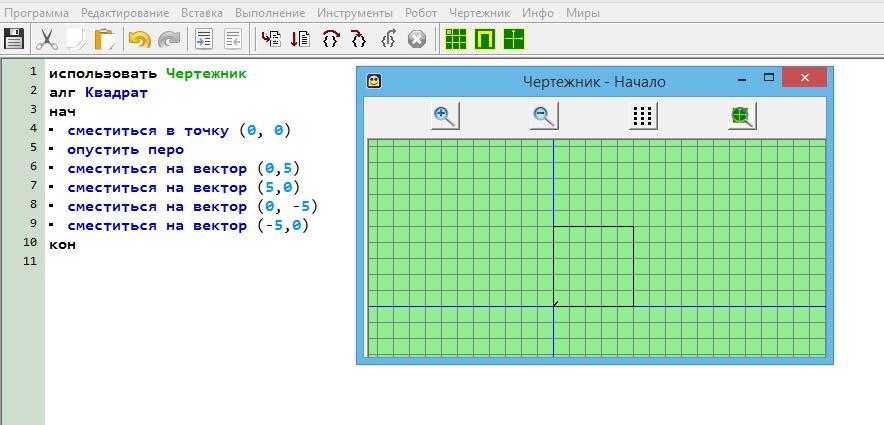Click the 'сместиться на вектор (0, -5)' line
This screenshot has width=884, height=425.
193,207
